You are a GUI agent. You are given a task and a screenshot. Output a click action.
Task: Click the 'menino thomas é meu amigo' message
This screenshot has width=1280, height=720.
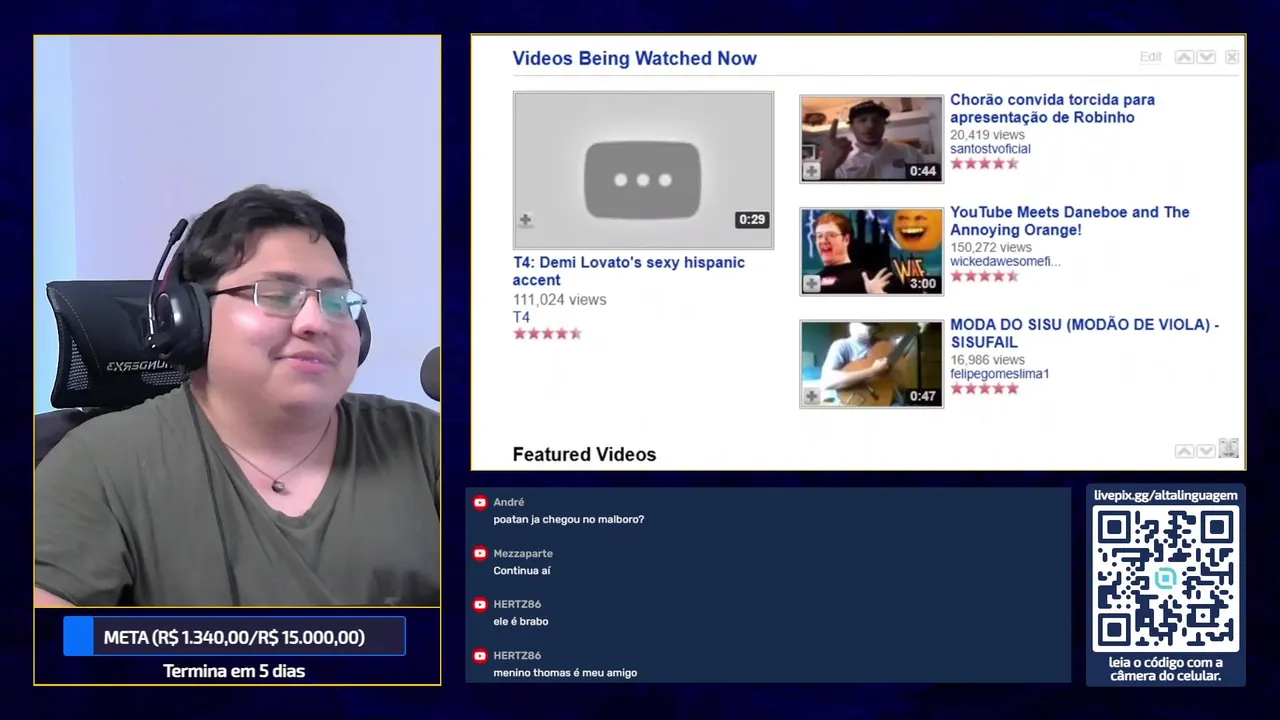pos(565,673)
